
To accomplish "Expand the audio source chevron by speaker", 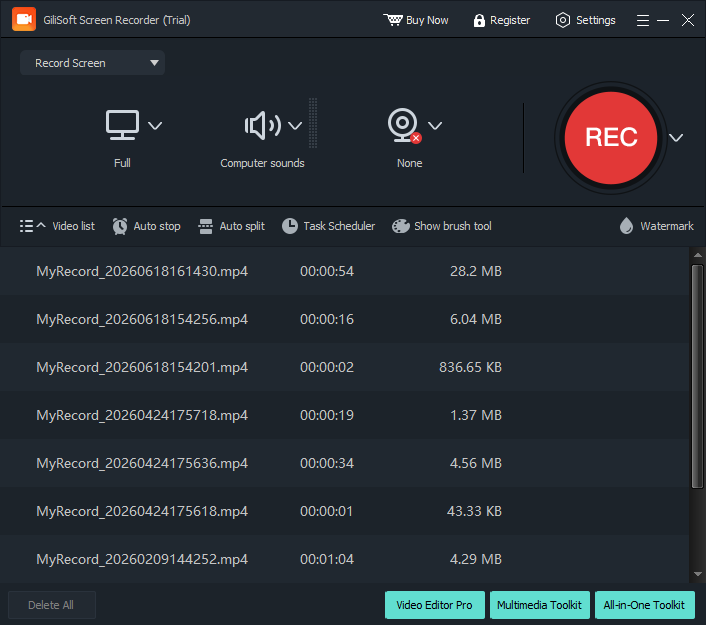I will pyautogui.click(x=295, y=126).
